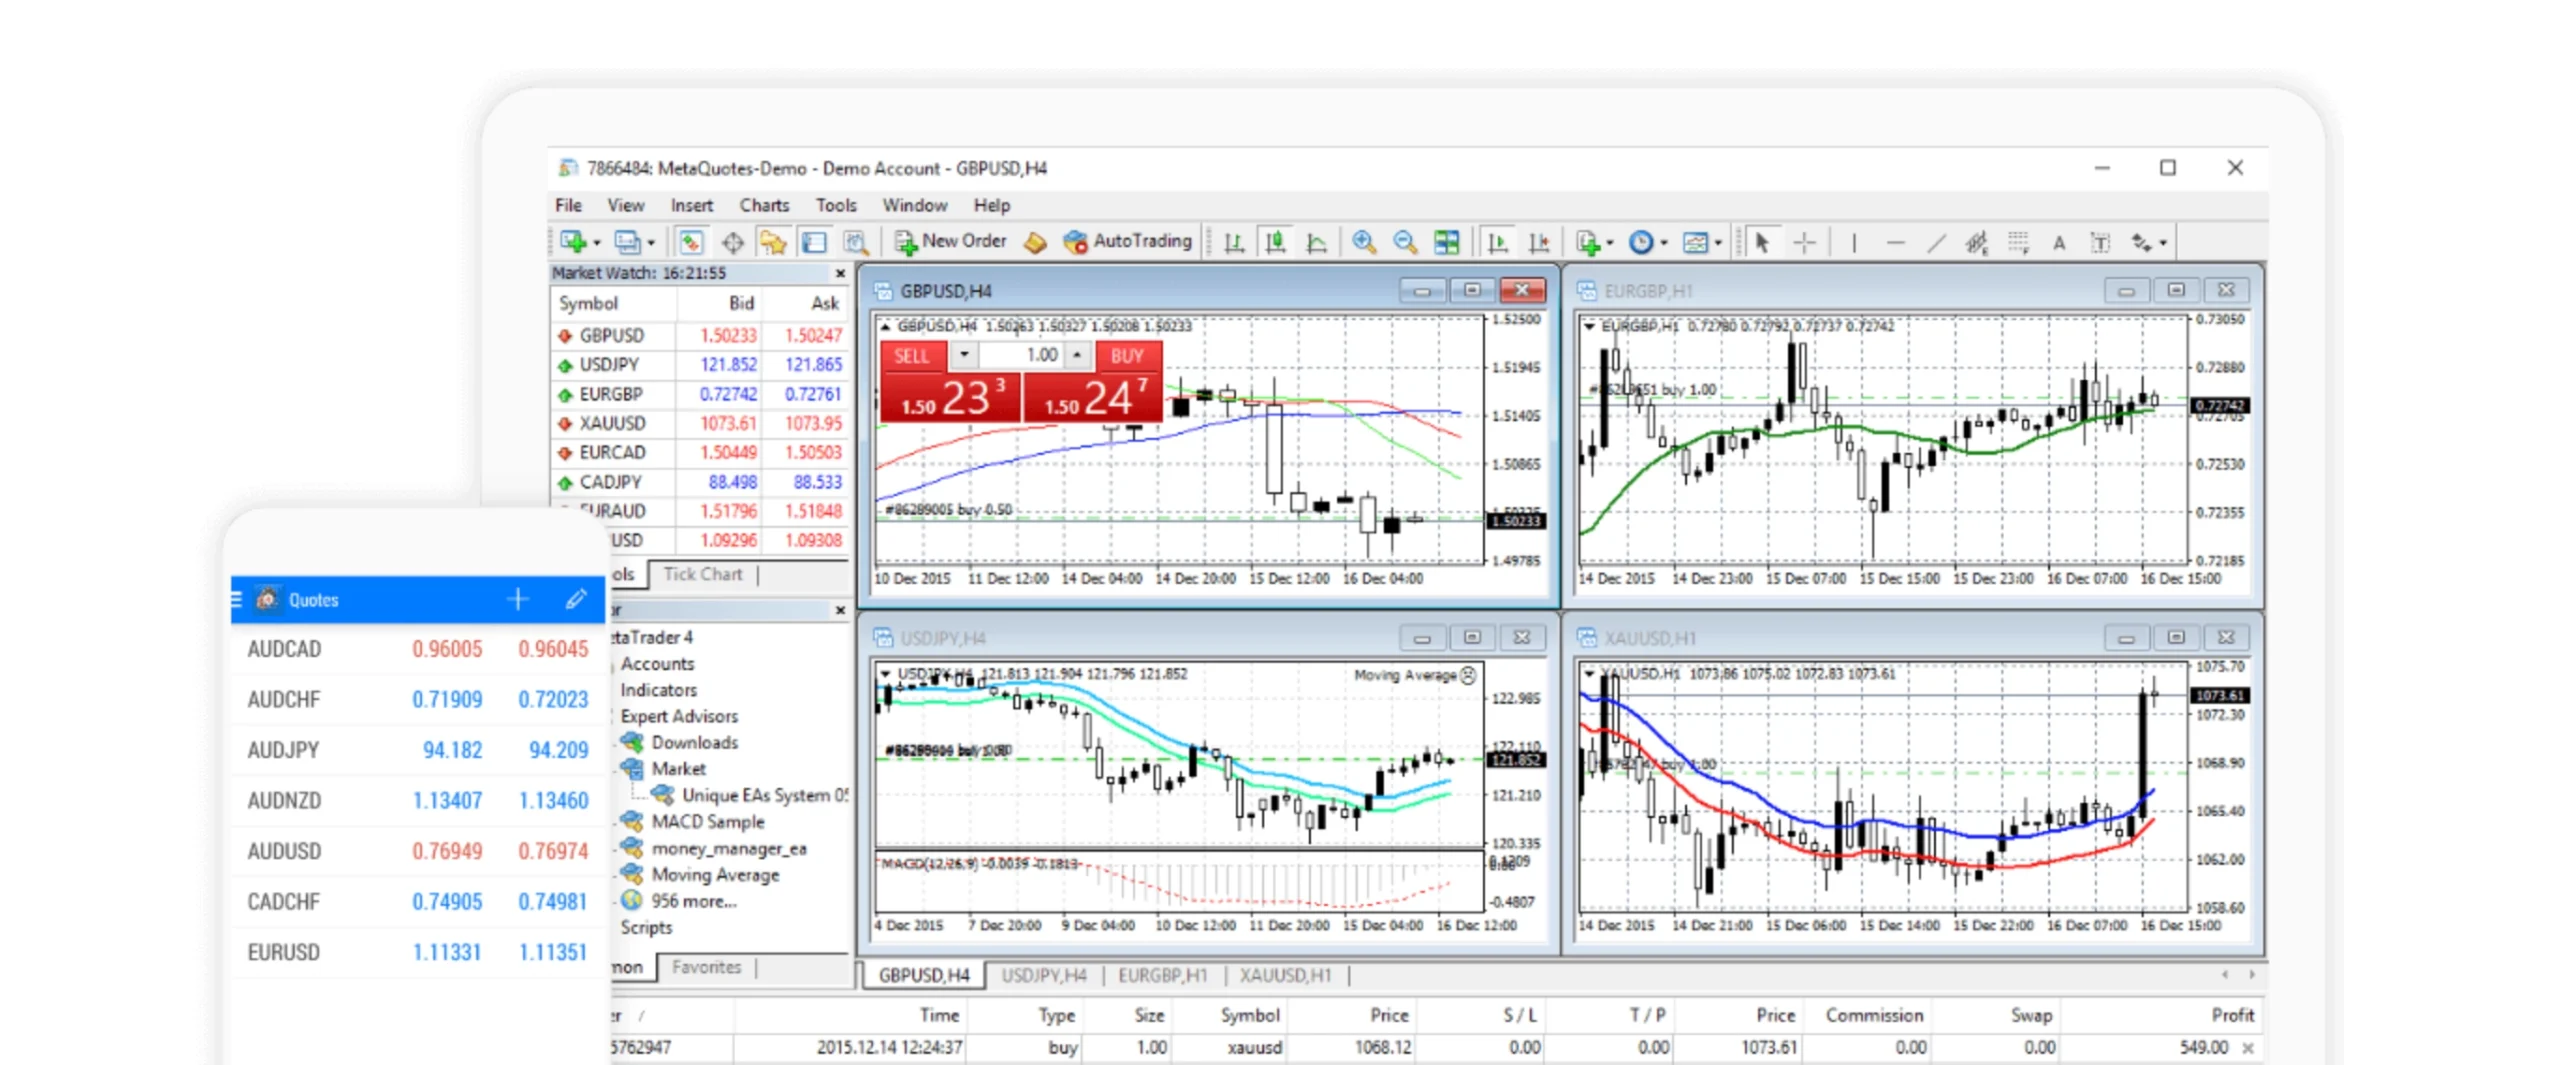Zoom out on the chart
The width and height of the screenshot is (2560, 1065).
point(1405,242)
